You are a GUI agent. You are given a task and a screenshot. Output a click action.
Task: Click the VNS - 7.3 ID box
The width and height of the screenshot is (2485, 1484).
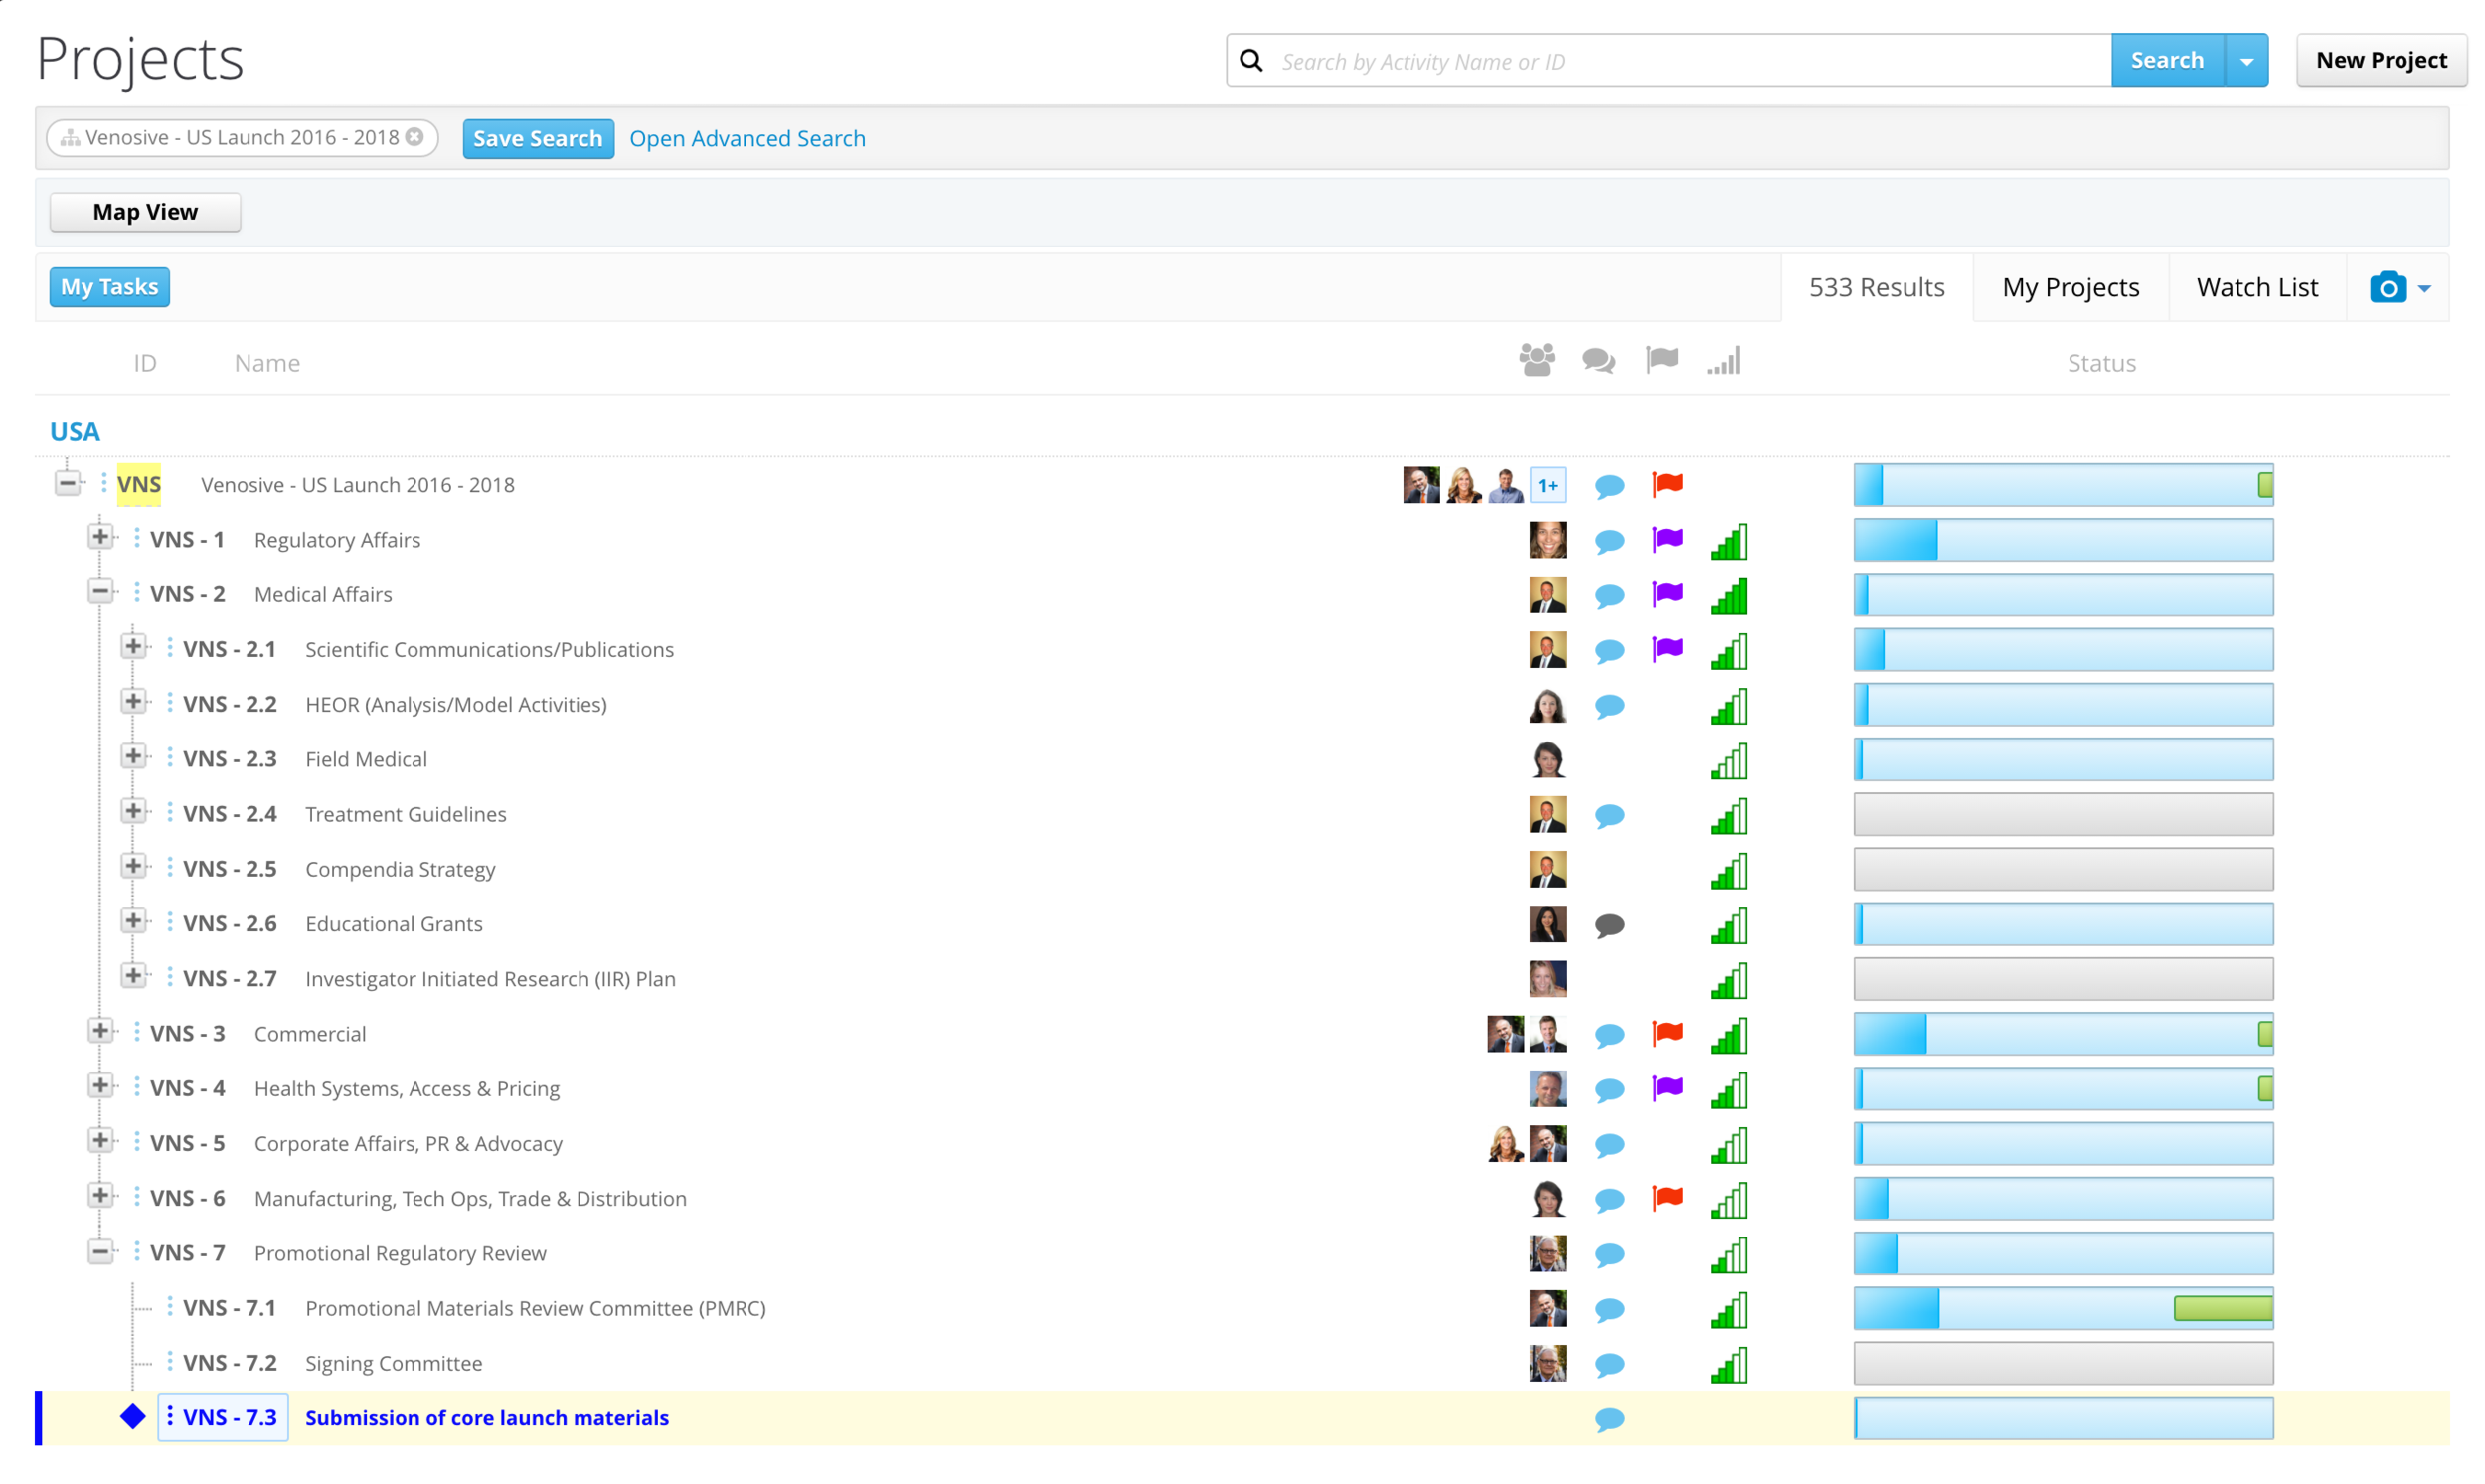click(223, 1418)
